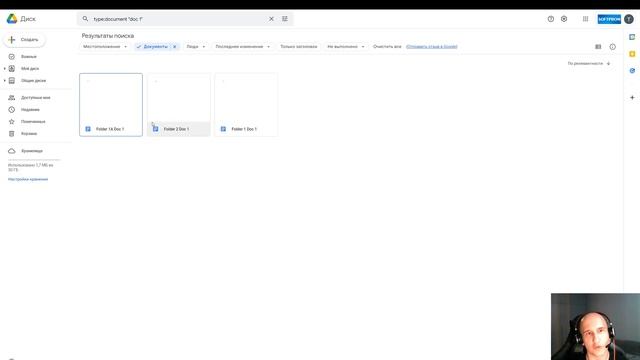Open Google Tasks blue side panel icon

tap(632, 71)
